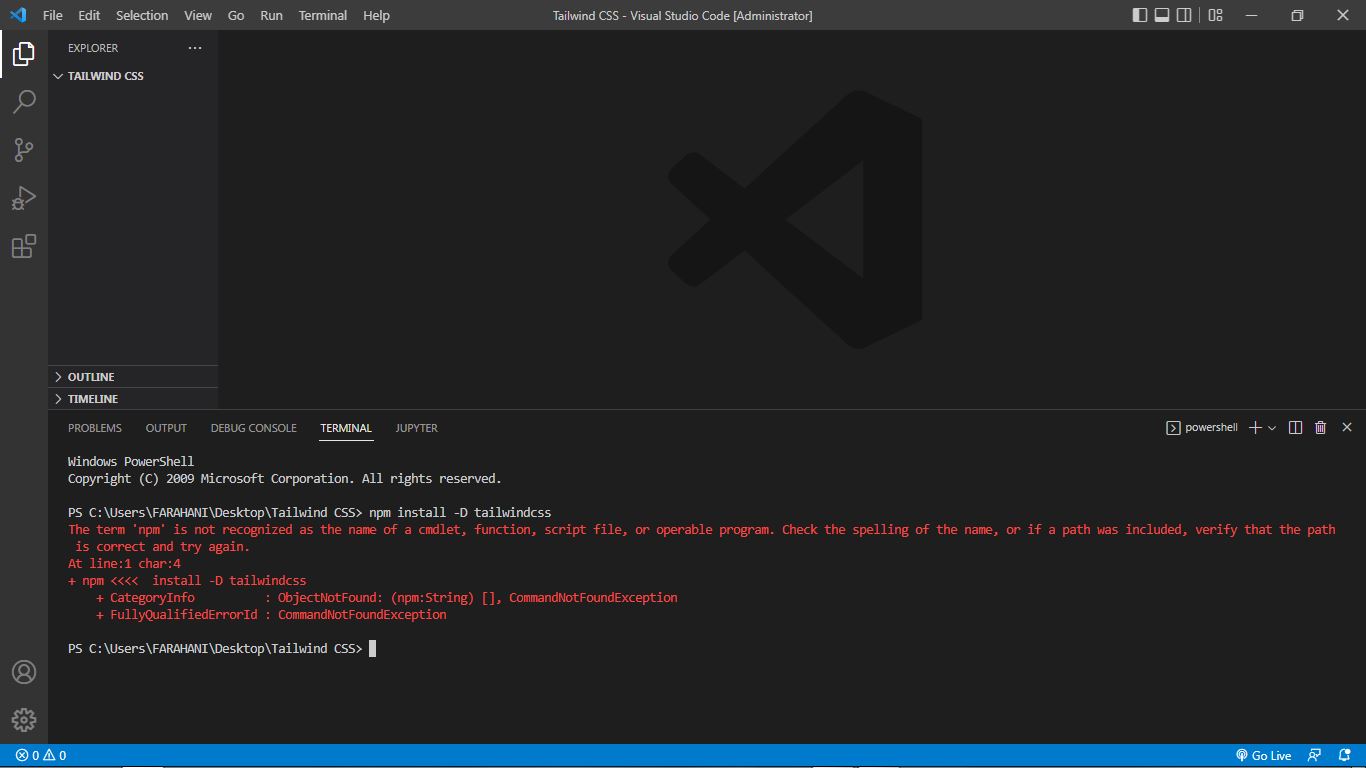
Task: Expand the Timeline section
Action: coord(133,399)
